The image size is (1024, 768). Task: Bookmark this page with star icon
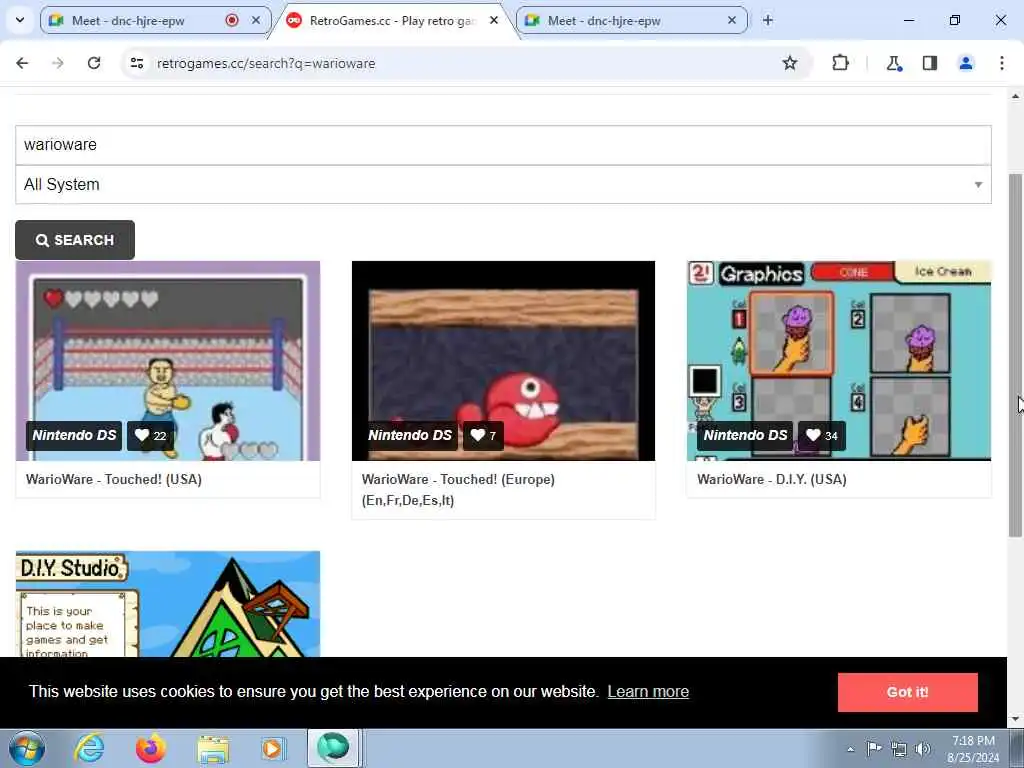790,63
